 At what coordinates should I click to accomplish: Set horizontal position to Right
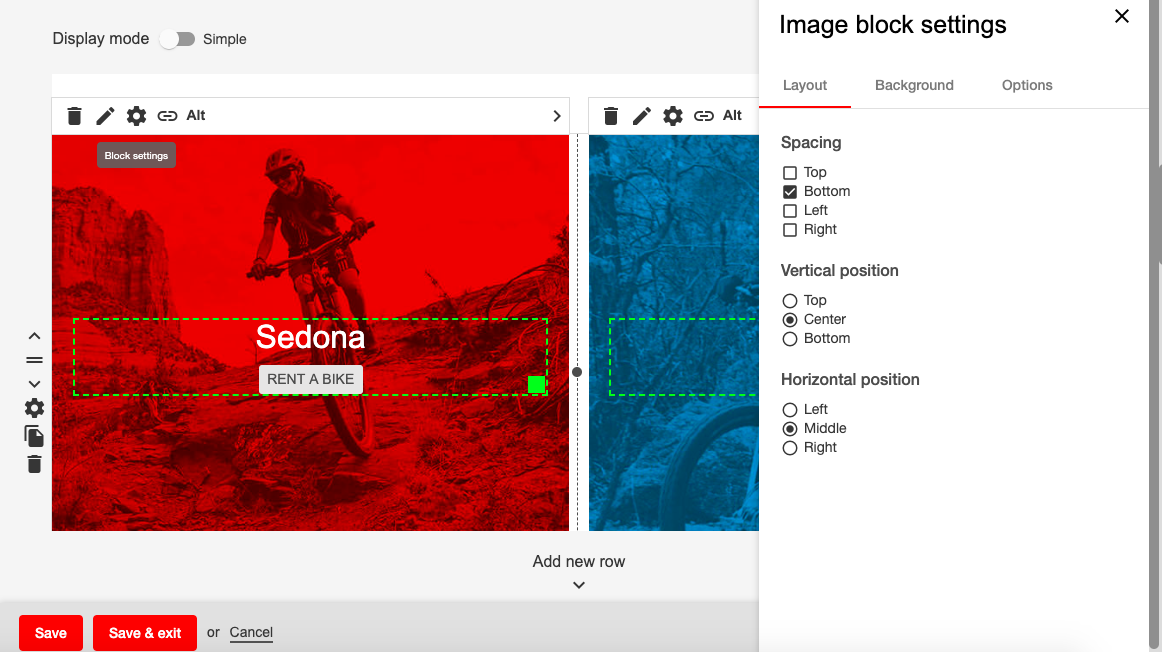coord(789,447)
